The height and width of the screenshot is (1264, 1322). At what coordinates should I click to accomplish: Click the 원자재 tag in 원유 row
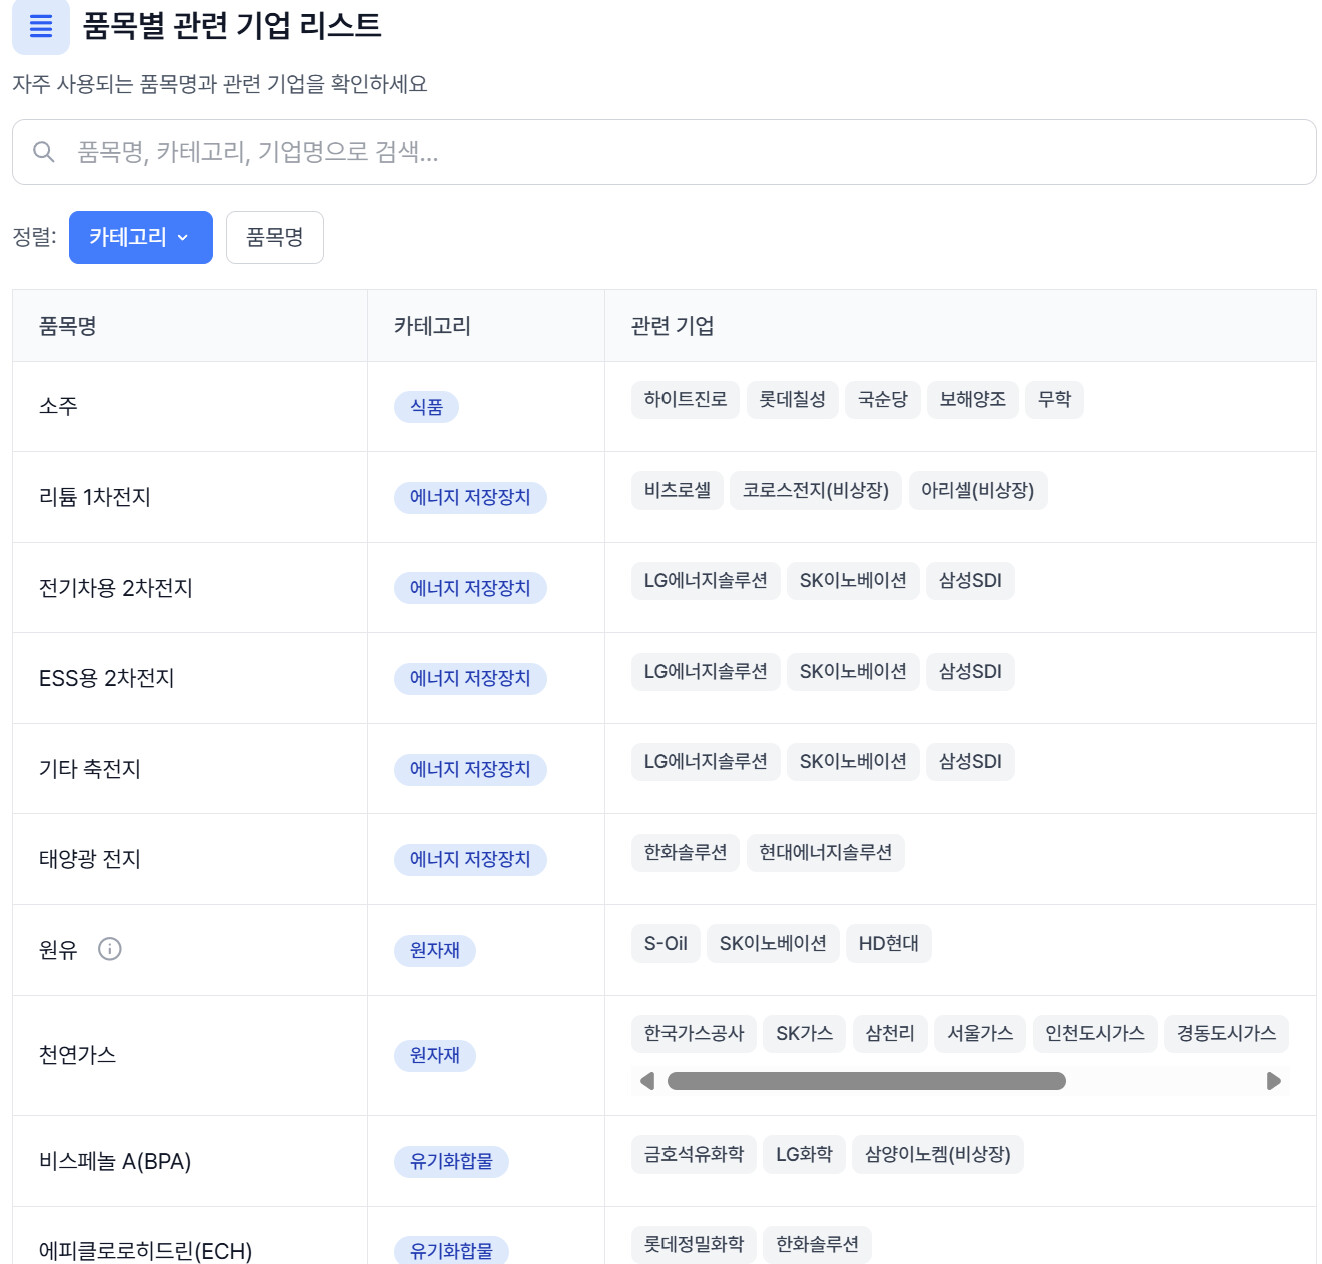click(x=435, y=951)
